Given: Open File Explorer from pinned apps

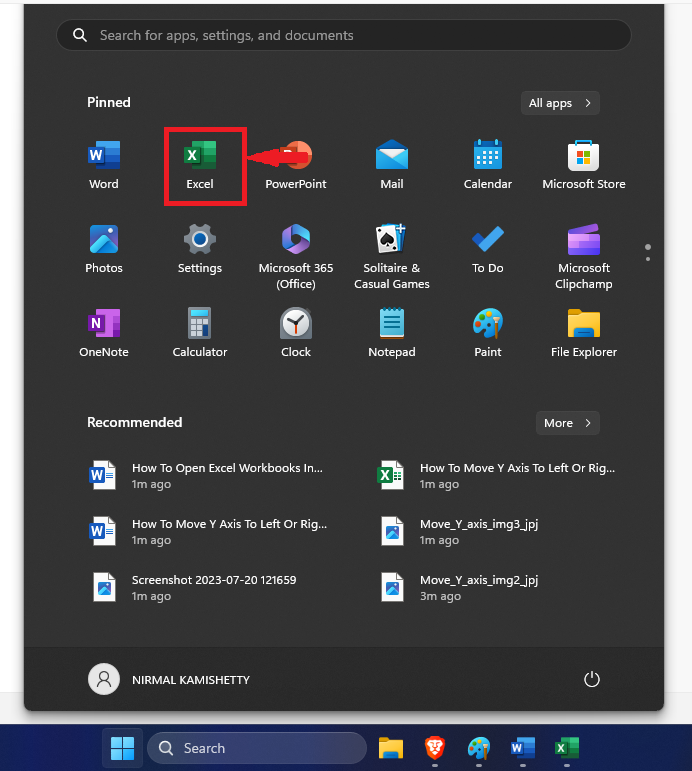Looking at the screenshot, I should 584,333.
